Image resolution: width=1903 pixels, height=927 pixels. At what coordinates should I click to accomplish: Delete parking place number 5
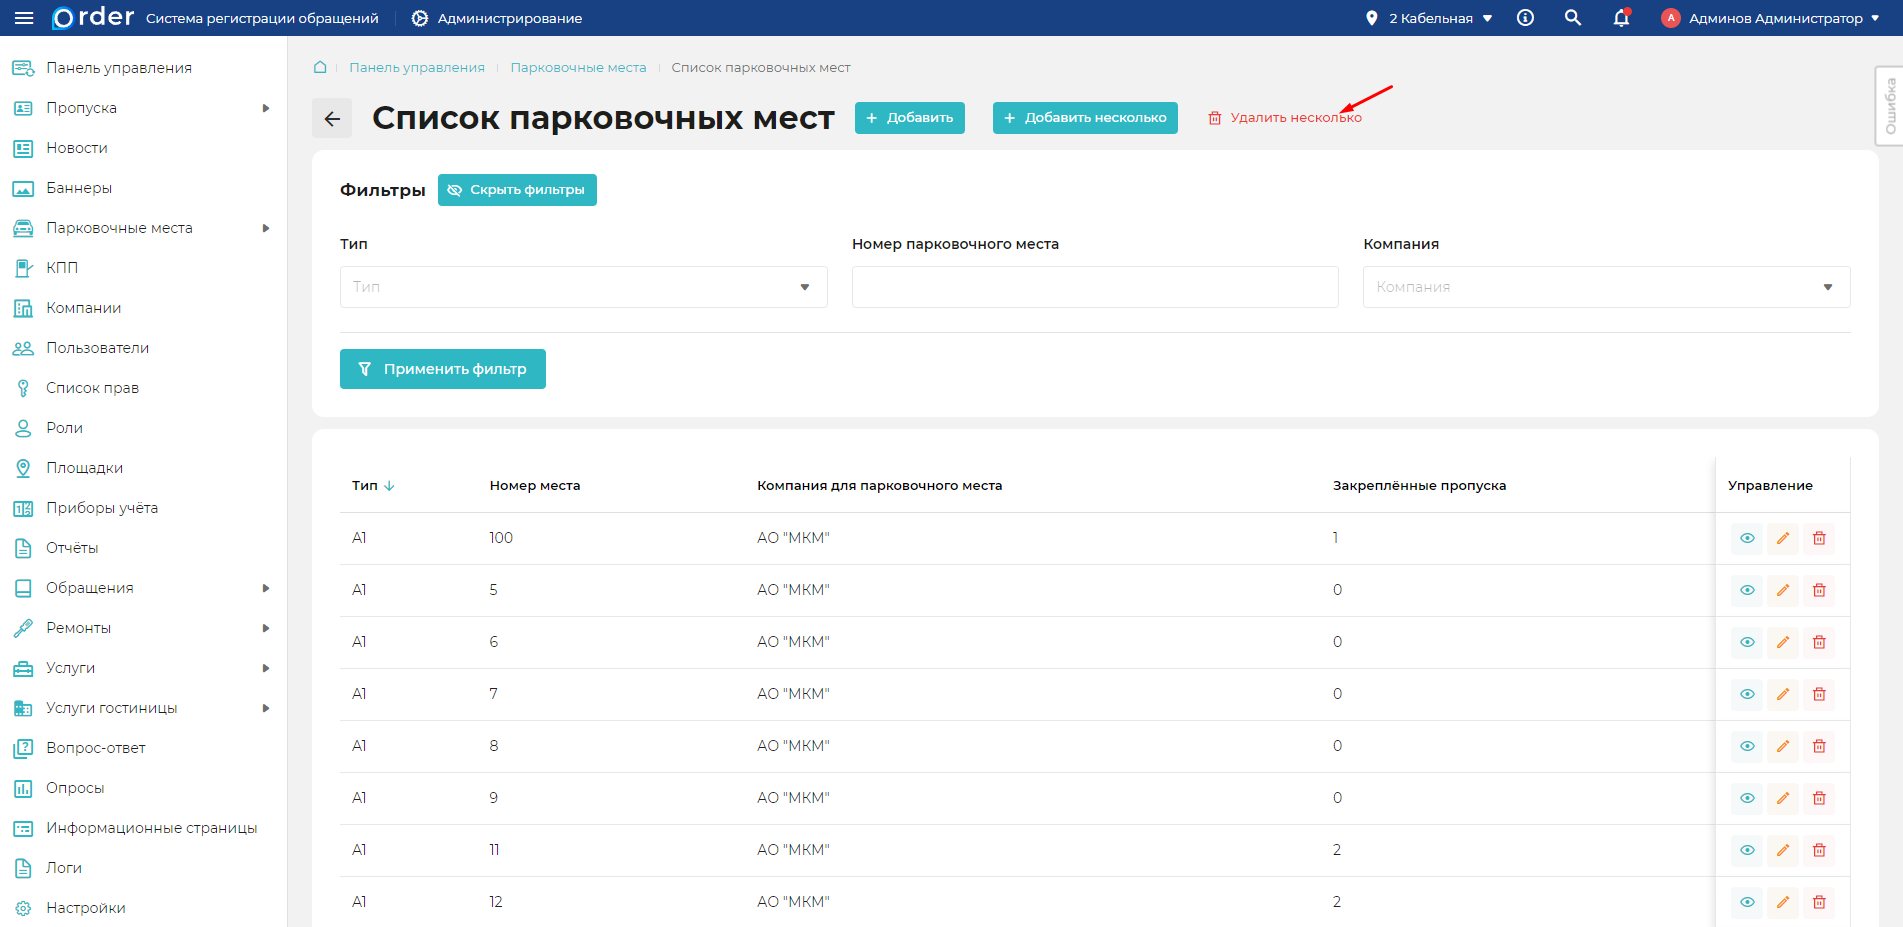pos(1819,590)
